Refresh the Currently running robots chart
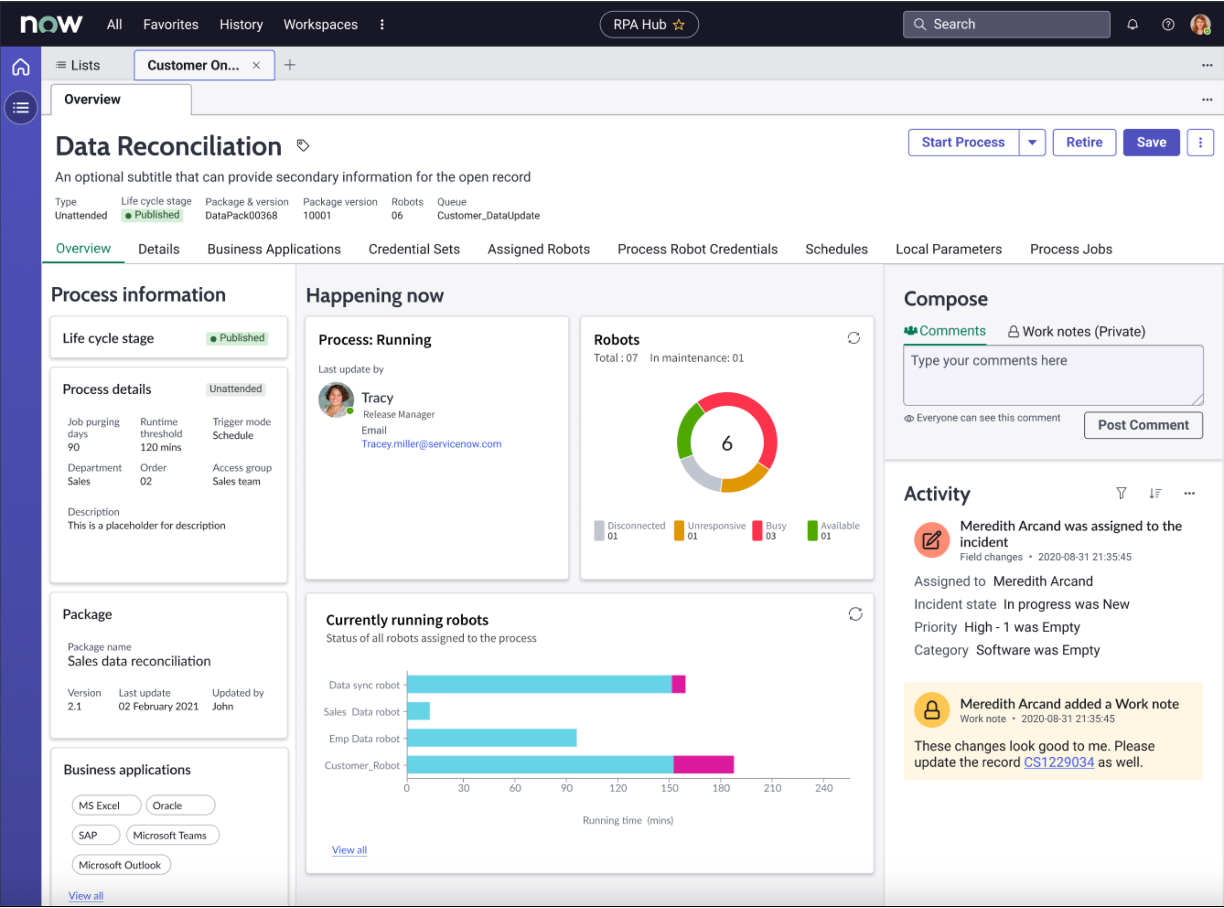 point(855,614)
